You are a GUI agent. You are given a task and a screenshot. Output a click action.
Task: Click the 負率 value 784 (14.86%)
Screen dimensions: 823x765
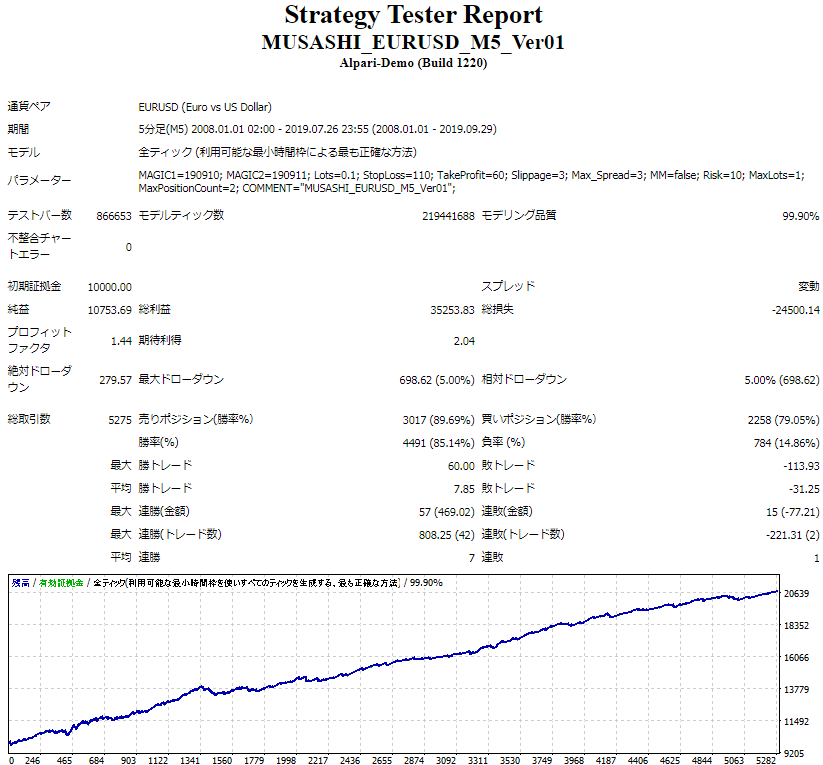pos(786,443)
